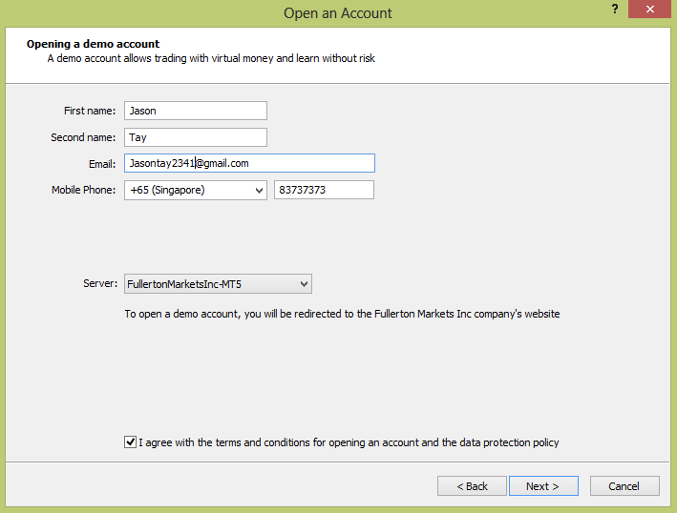Image resolution: width=678 pixels, height=514 pixels.
Task: Click the 'I agree with the terms' label text
Action: coord(349,442)
